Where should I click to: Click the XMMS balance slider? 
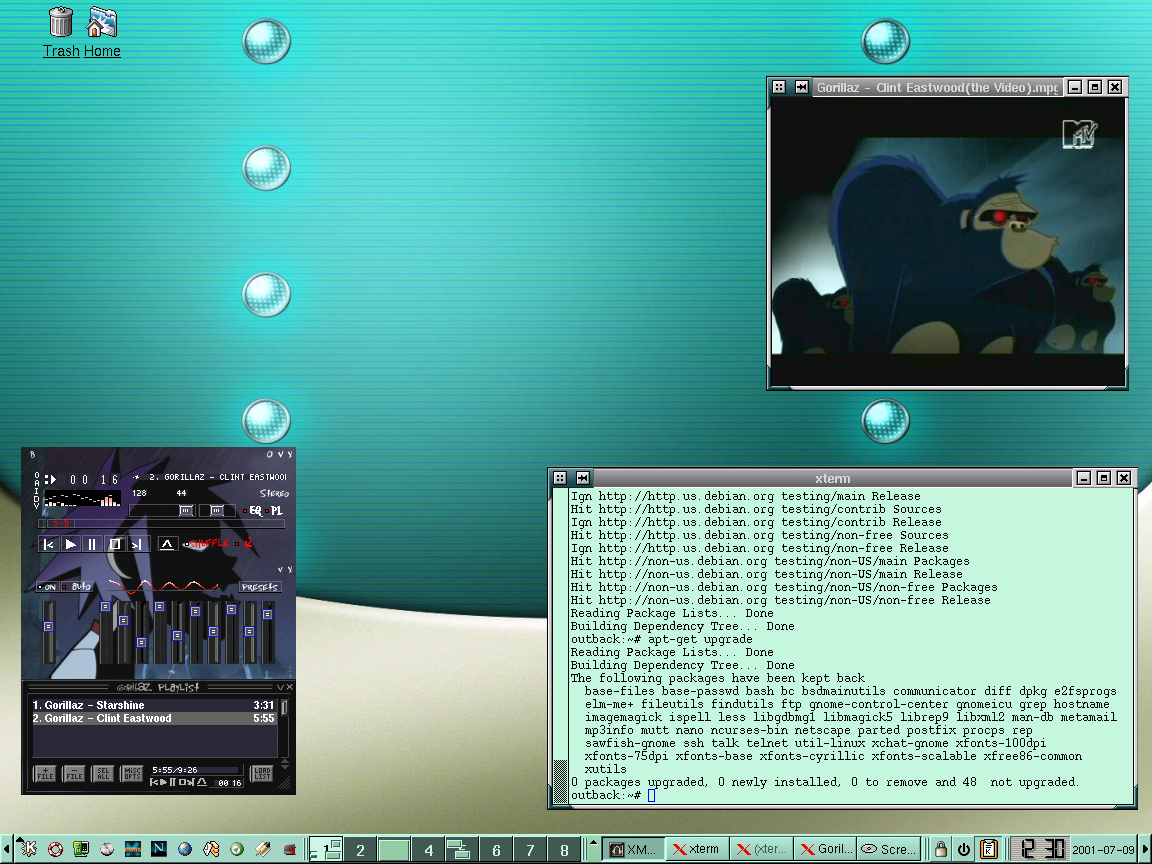(219, 511)
